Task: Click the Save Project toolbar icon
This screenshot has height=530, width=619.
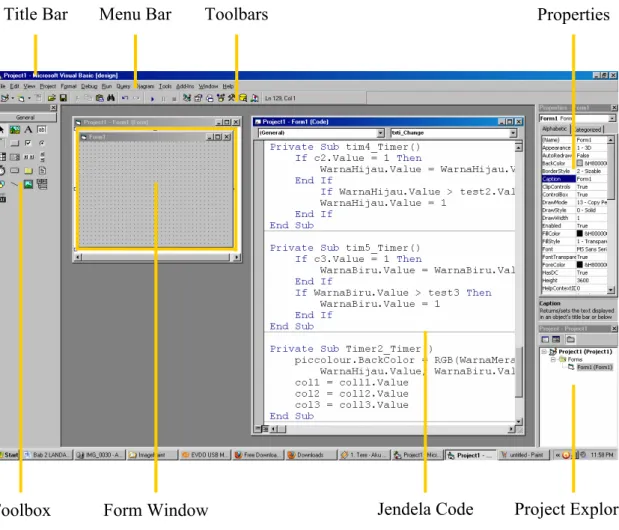Action: (63, 98)
